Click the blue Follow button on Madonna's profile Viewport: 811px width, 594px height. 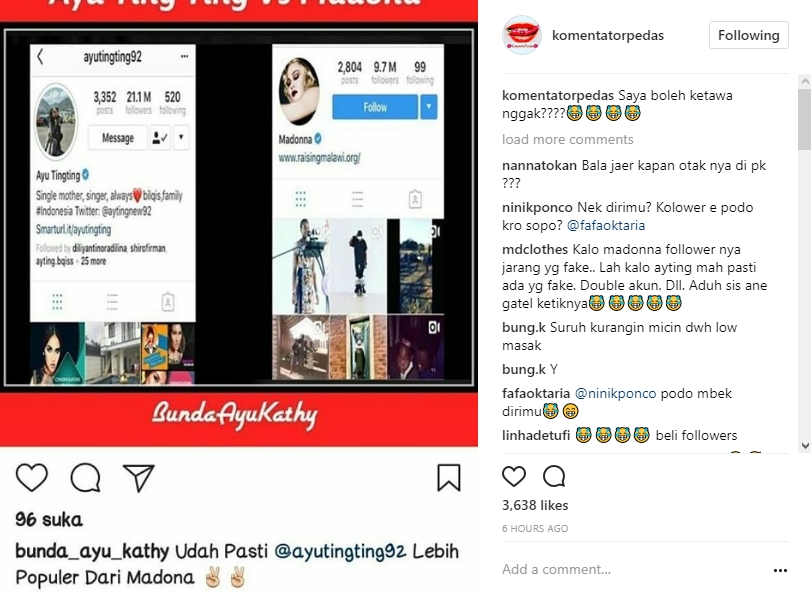point(374,107)
